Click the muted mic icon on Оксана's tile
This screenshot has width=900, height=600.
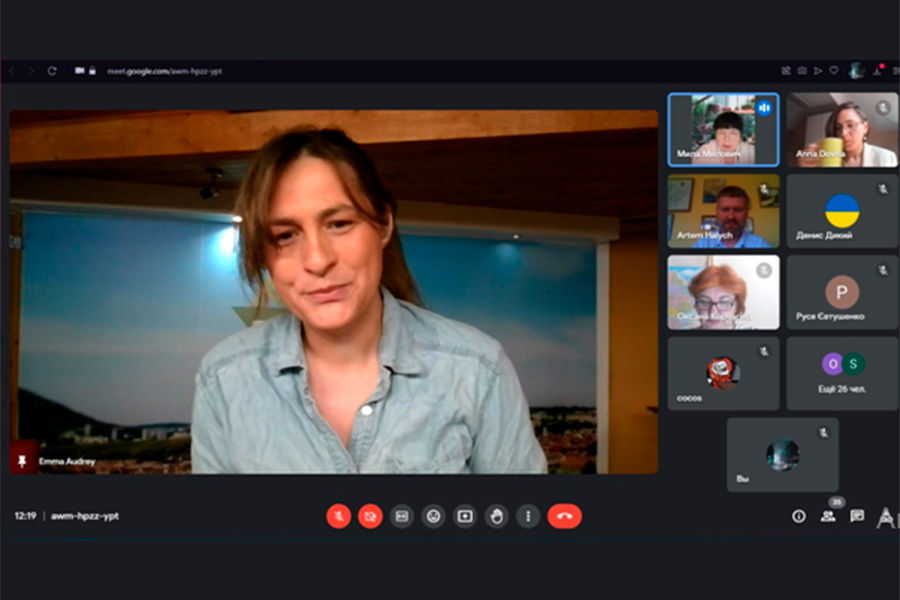(764, 270)
